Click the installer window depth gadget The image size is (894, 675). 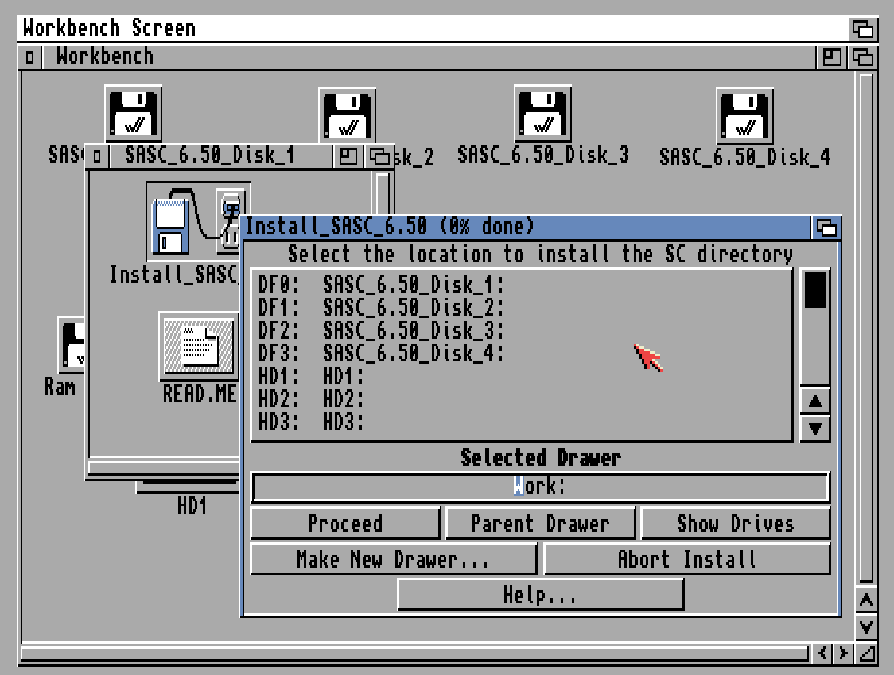tap(826, 227)
